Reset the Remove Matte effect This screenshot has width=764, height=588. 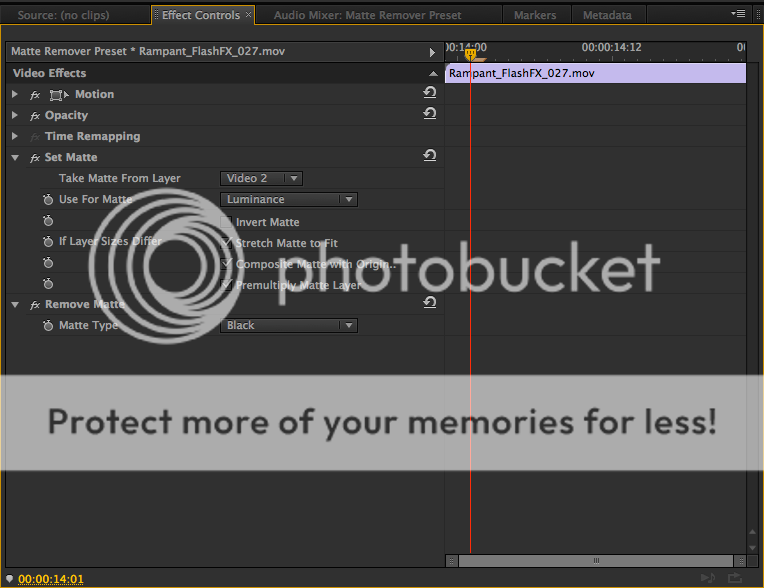(429, 303)
